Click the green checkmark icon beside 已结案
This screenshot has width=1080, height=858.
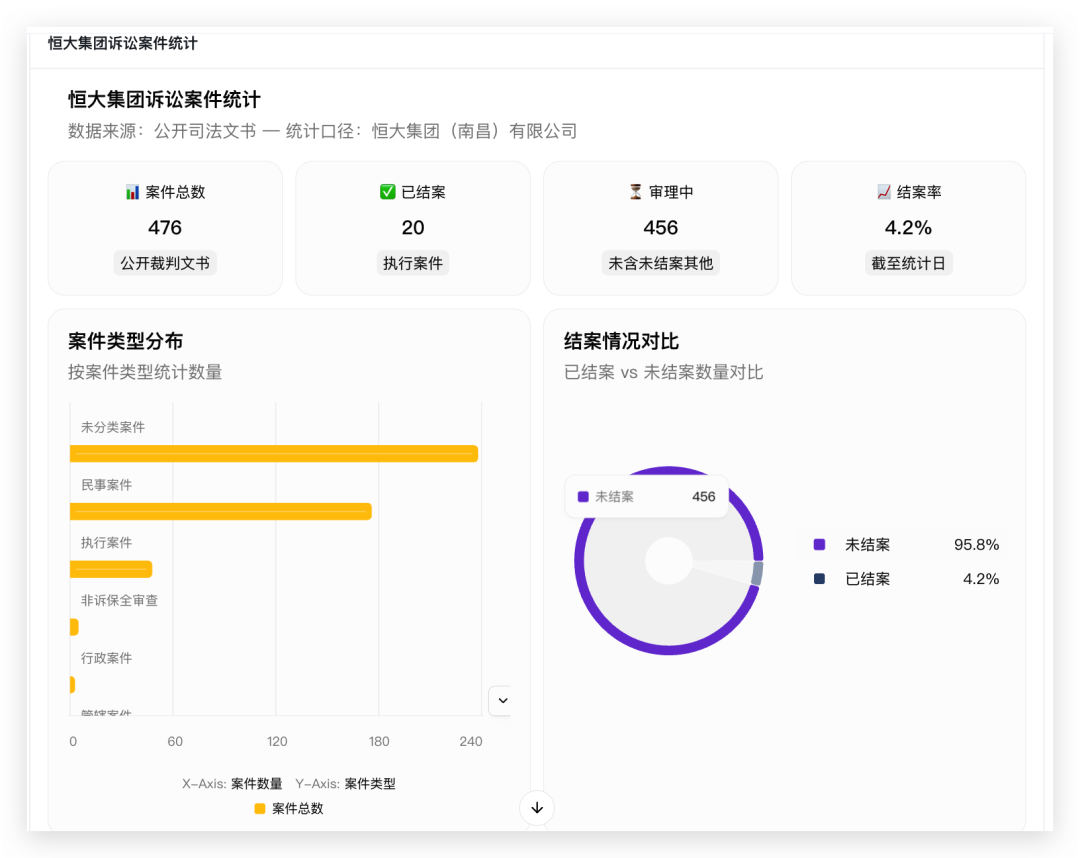pos(387,192)
